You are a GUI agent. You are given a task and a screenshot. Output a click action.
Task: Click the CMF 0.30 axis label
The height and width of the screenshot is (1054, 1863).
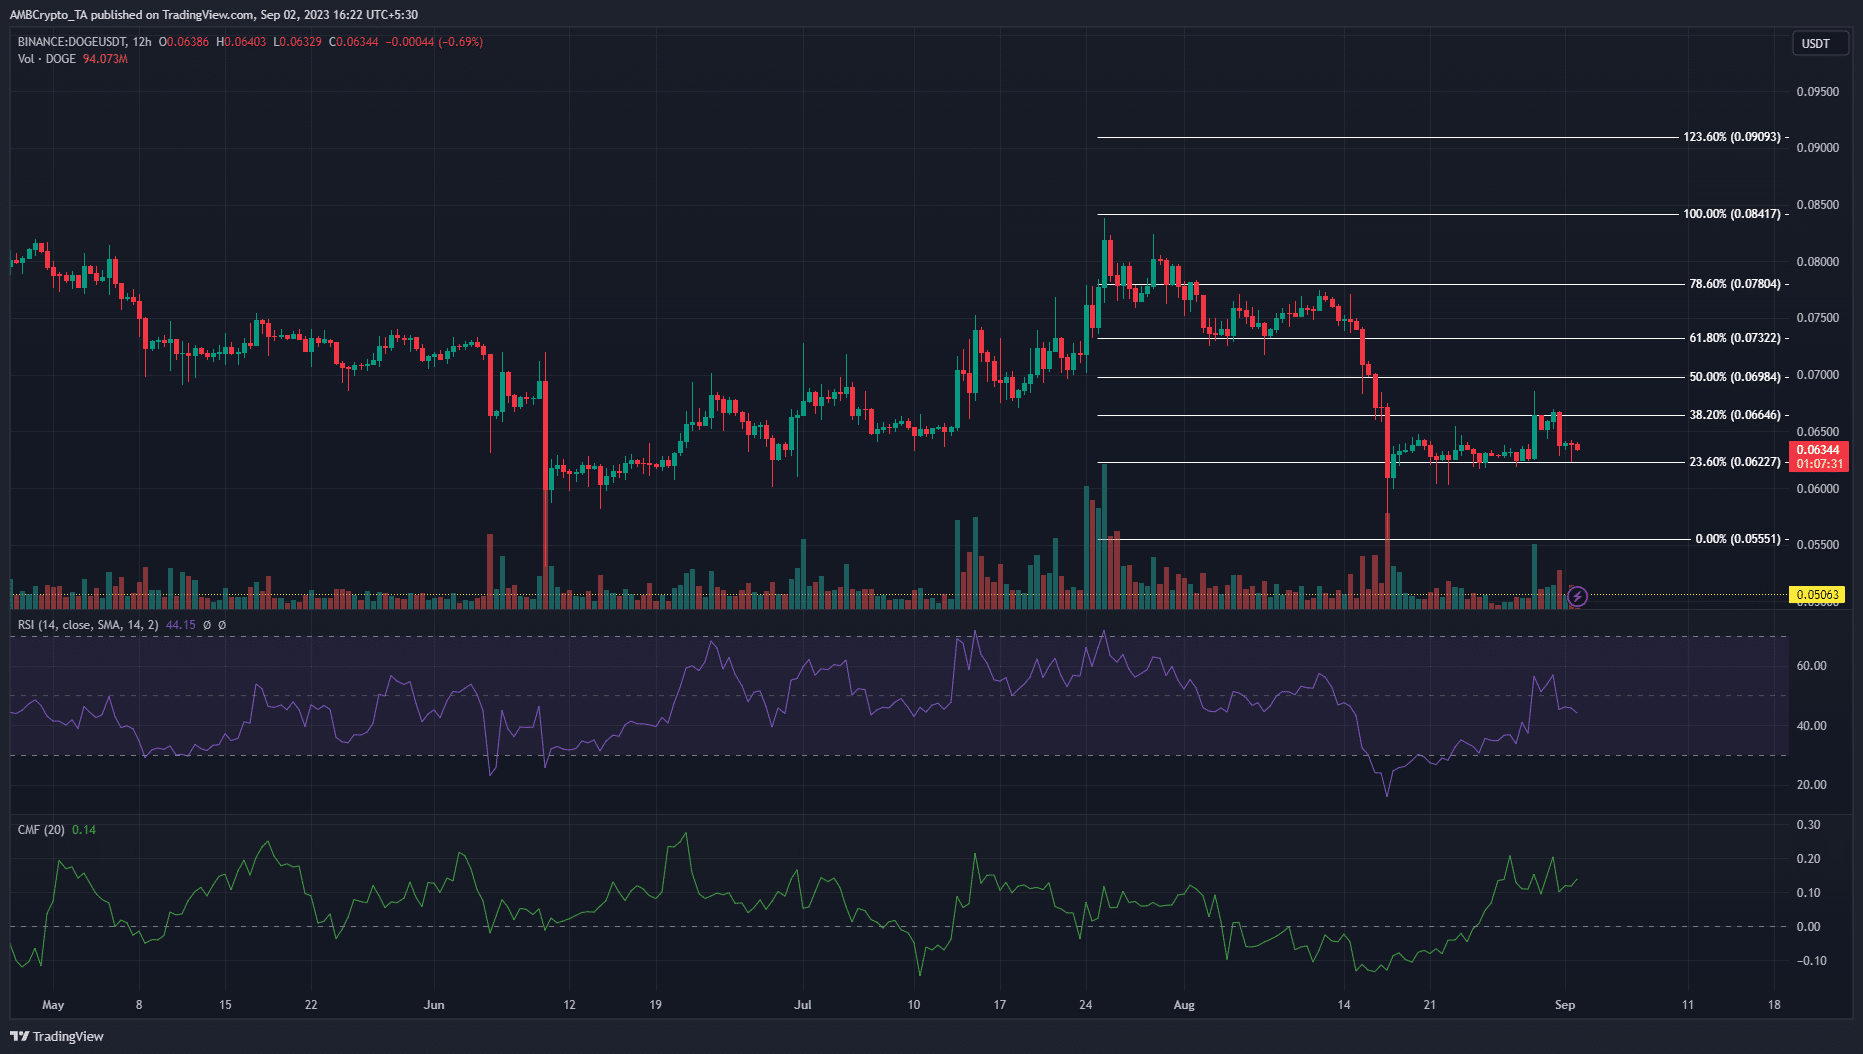1809,825
